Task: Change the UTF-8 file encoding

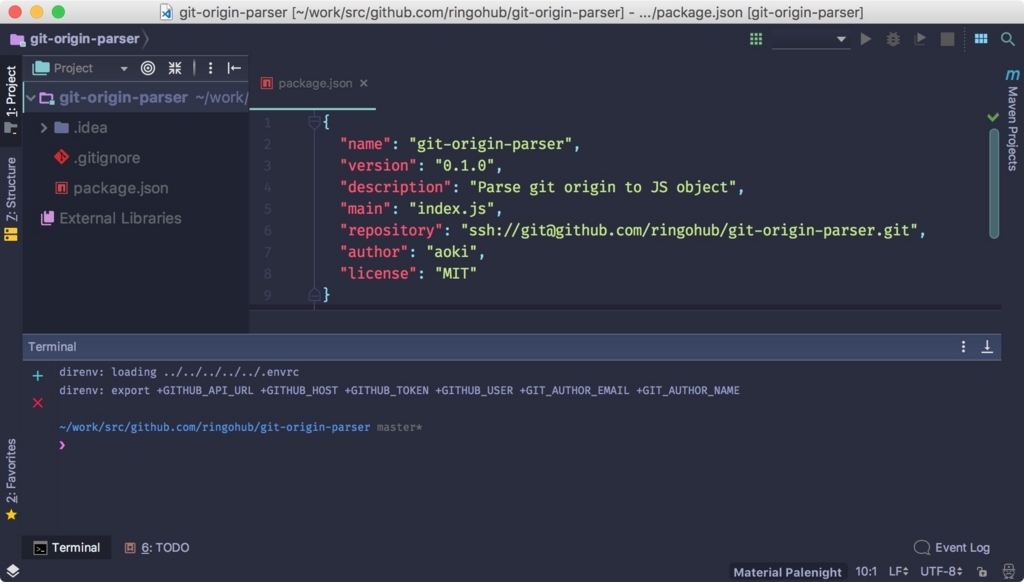Action: [941, 572]
